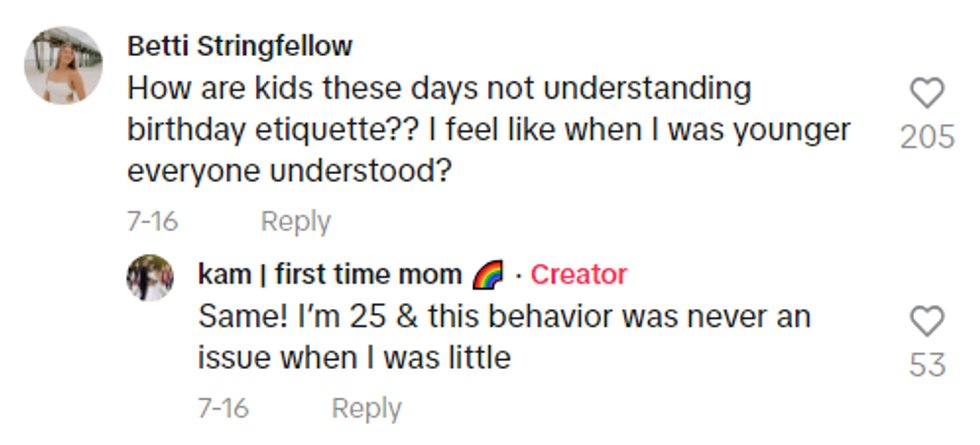Select the 7-16 date under kam's reply

223,408
